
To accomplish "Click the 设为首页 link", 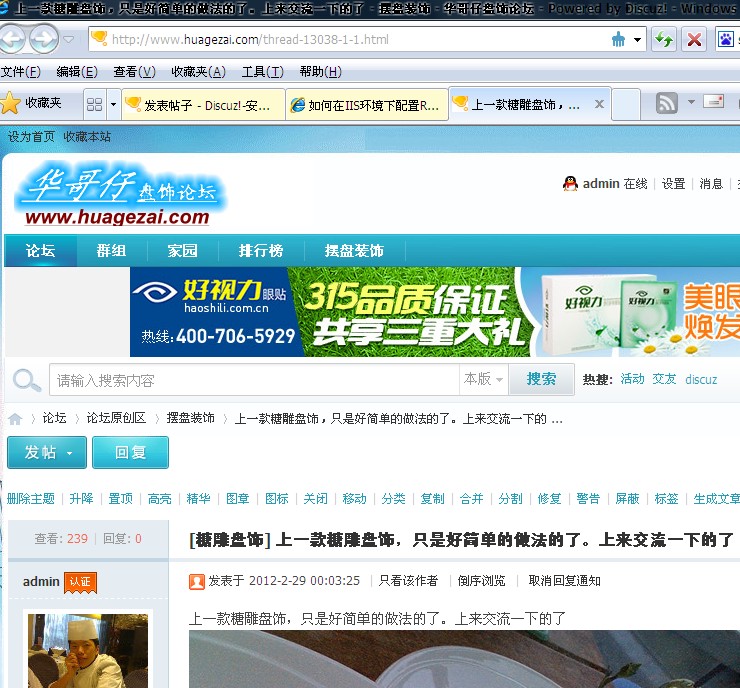I will [32, 137].
